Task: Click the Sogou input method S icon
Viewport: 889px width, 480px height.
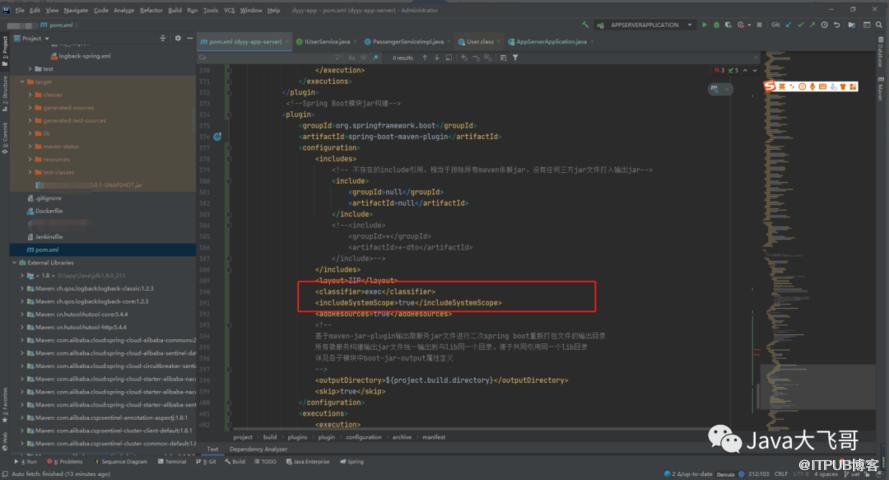Action: 769,87
